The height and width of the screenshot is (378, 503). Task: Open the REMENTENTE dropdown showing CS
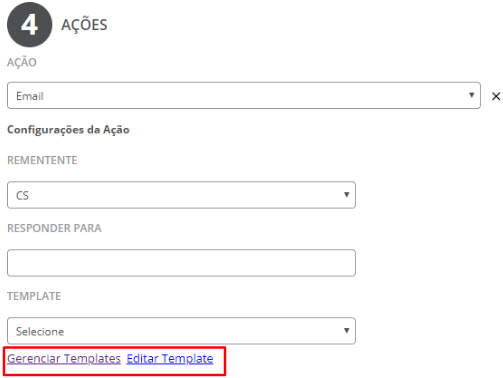click(x=181, y=195)
